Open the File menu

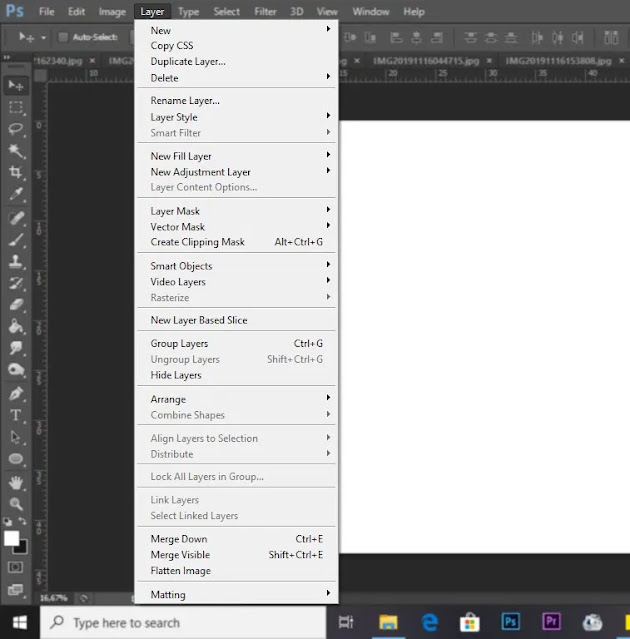46,11
